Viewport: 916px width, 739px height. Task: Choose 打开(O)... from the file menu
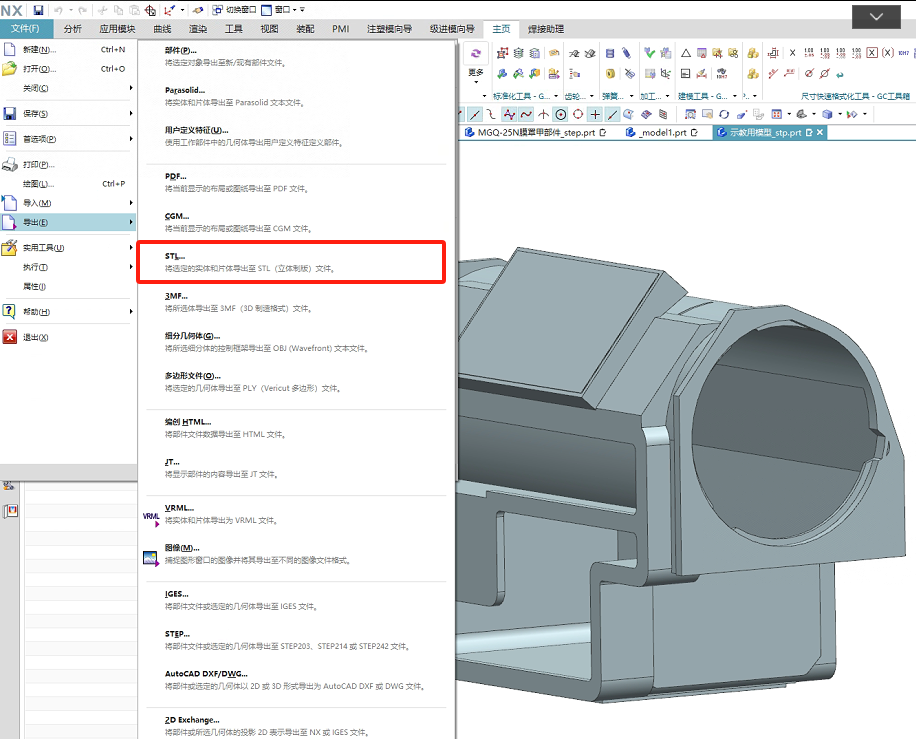click(x=68, y=69)
